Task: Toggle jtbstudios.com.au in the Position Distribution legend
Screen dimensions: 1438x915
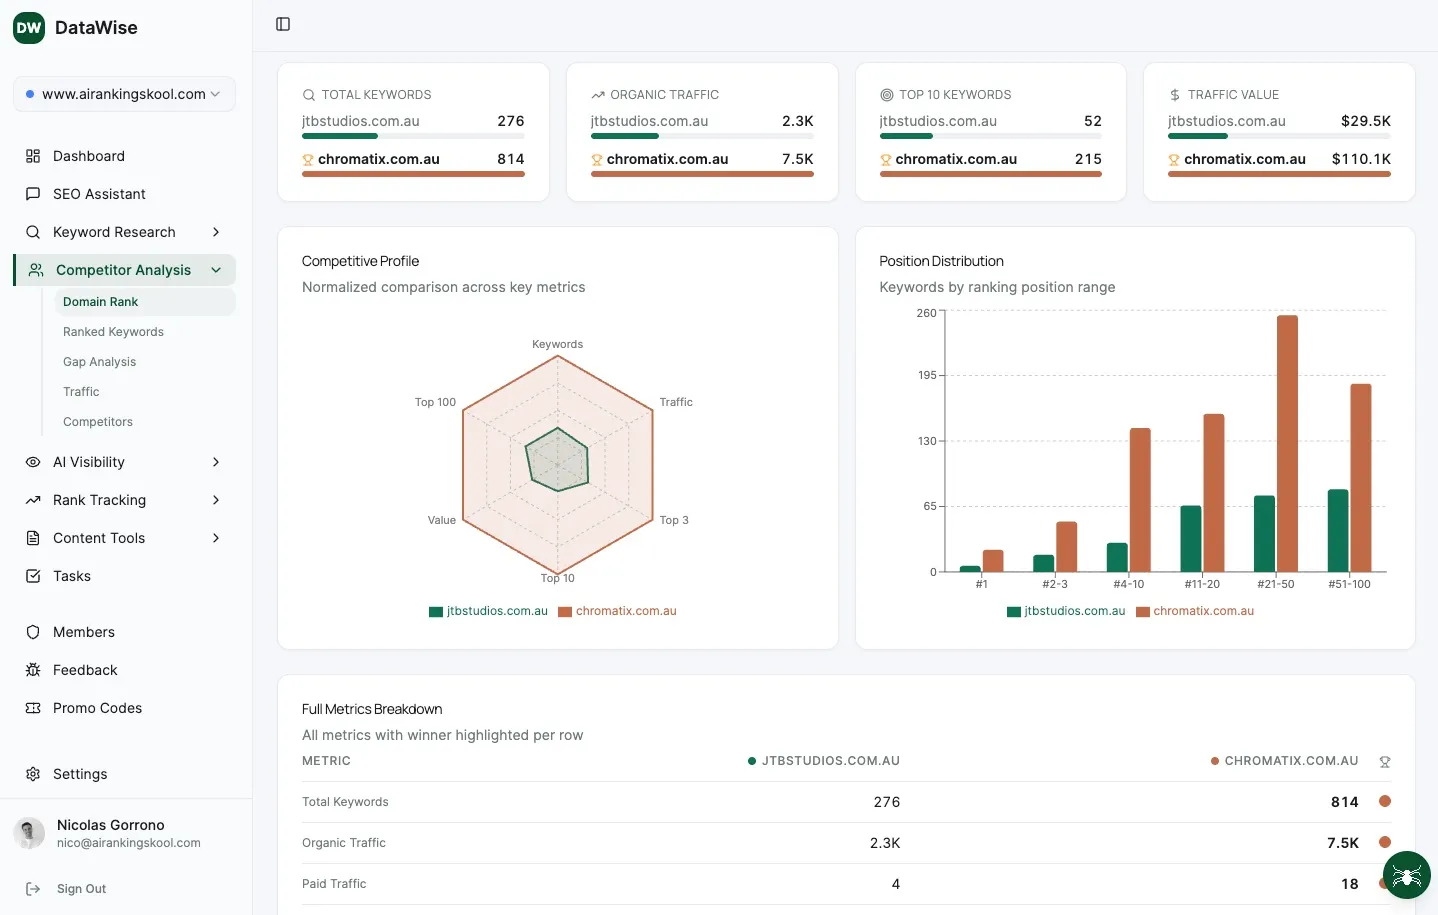Action: (x=1066, y=610)
